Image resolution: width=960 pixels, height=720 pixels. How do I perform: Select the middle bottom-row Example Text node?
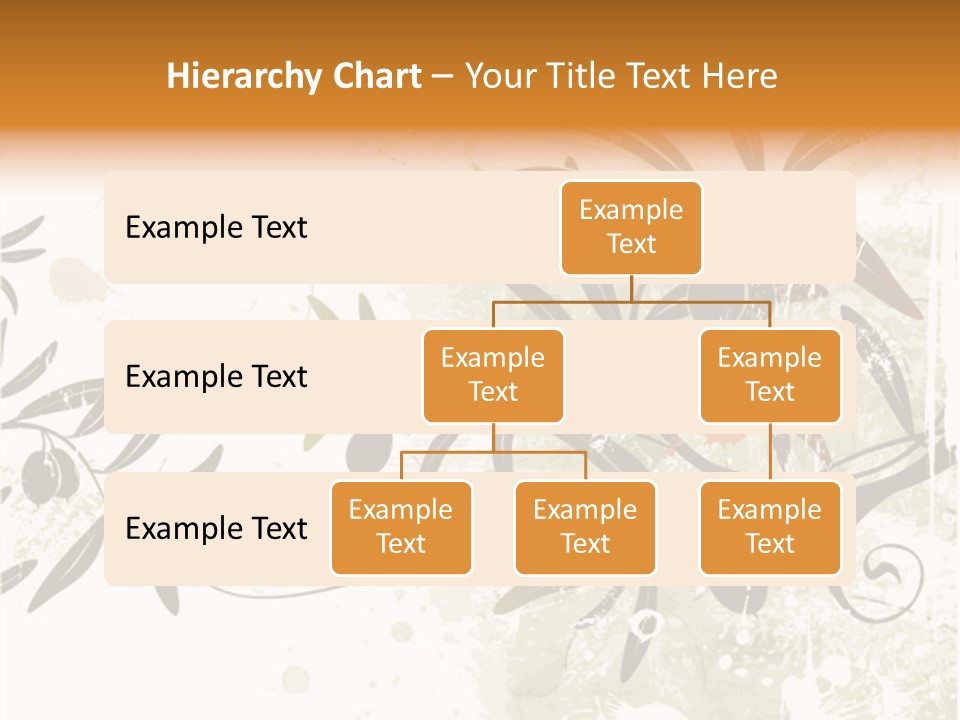585,528
